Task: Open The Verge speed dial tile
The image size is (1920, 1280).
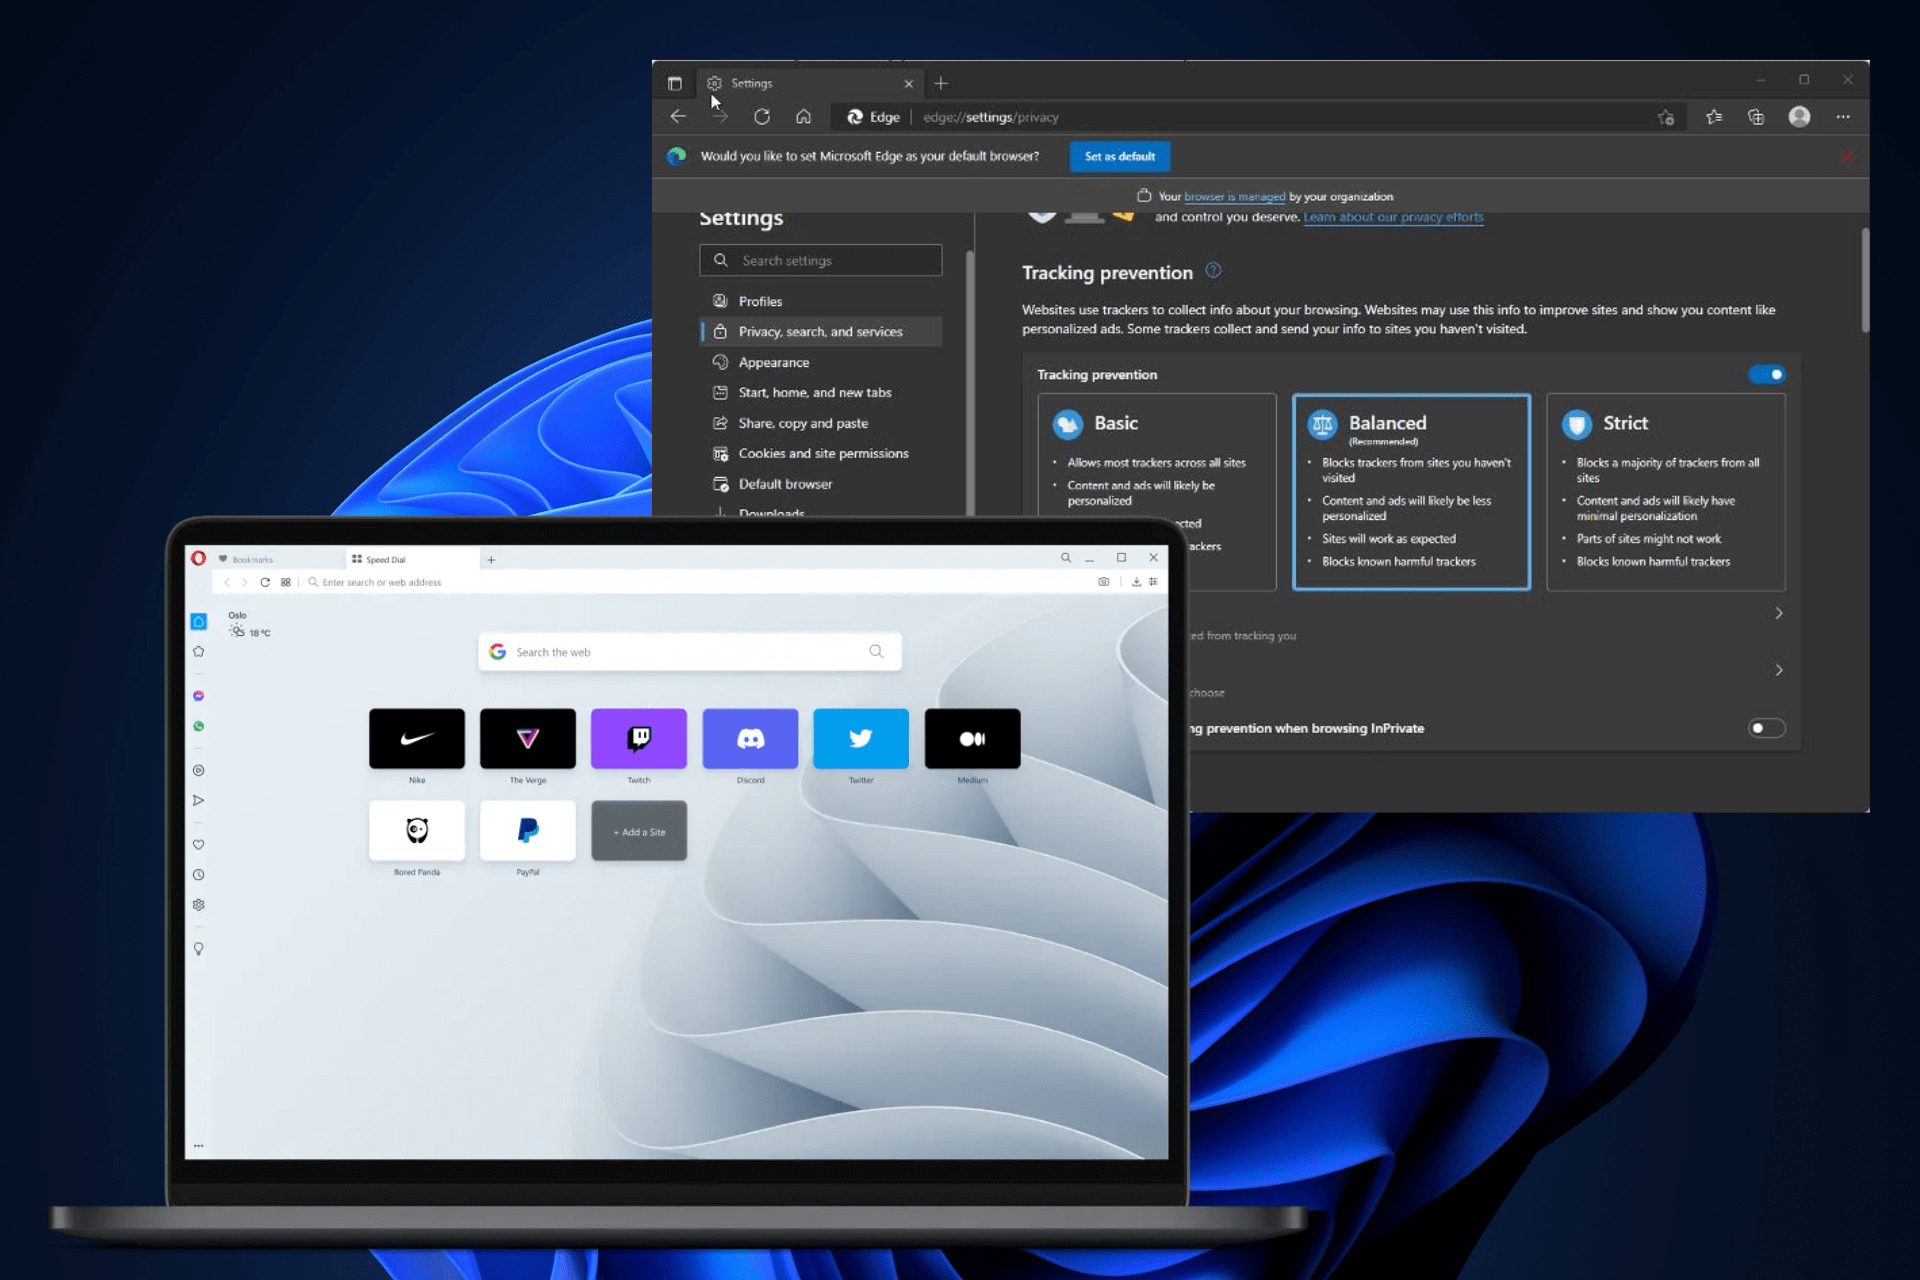Action: (528, 738)
